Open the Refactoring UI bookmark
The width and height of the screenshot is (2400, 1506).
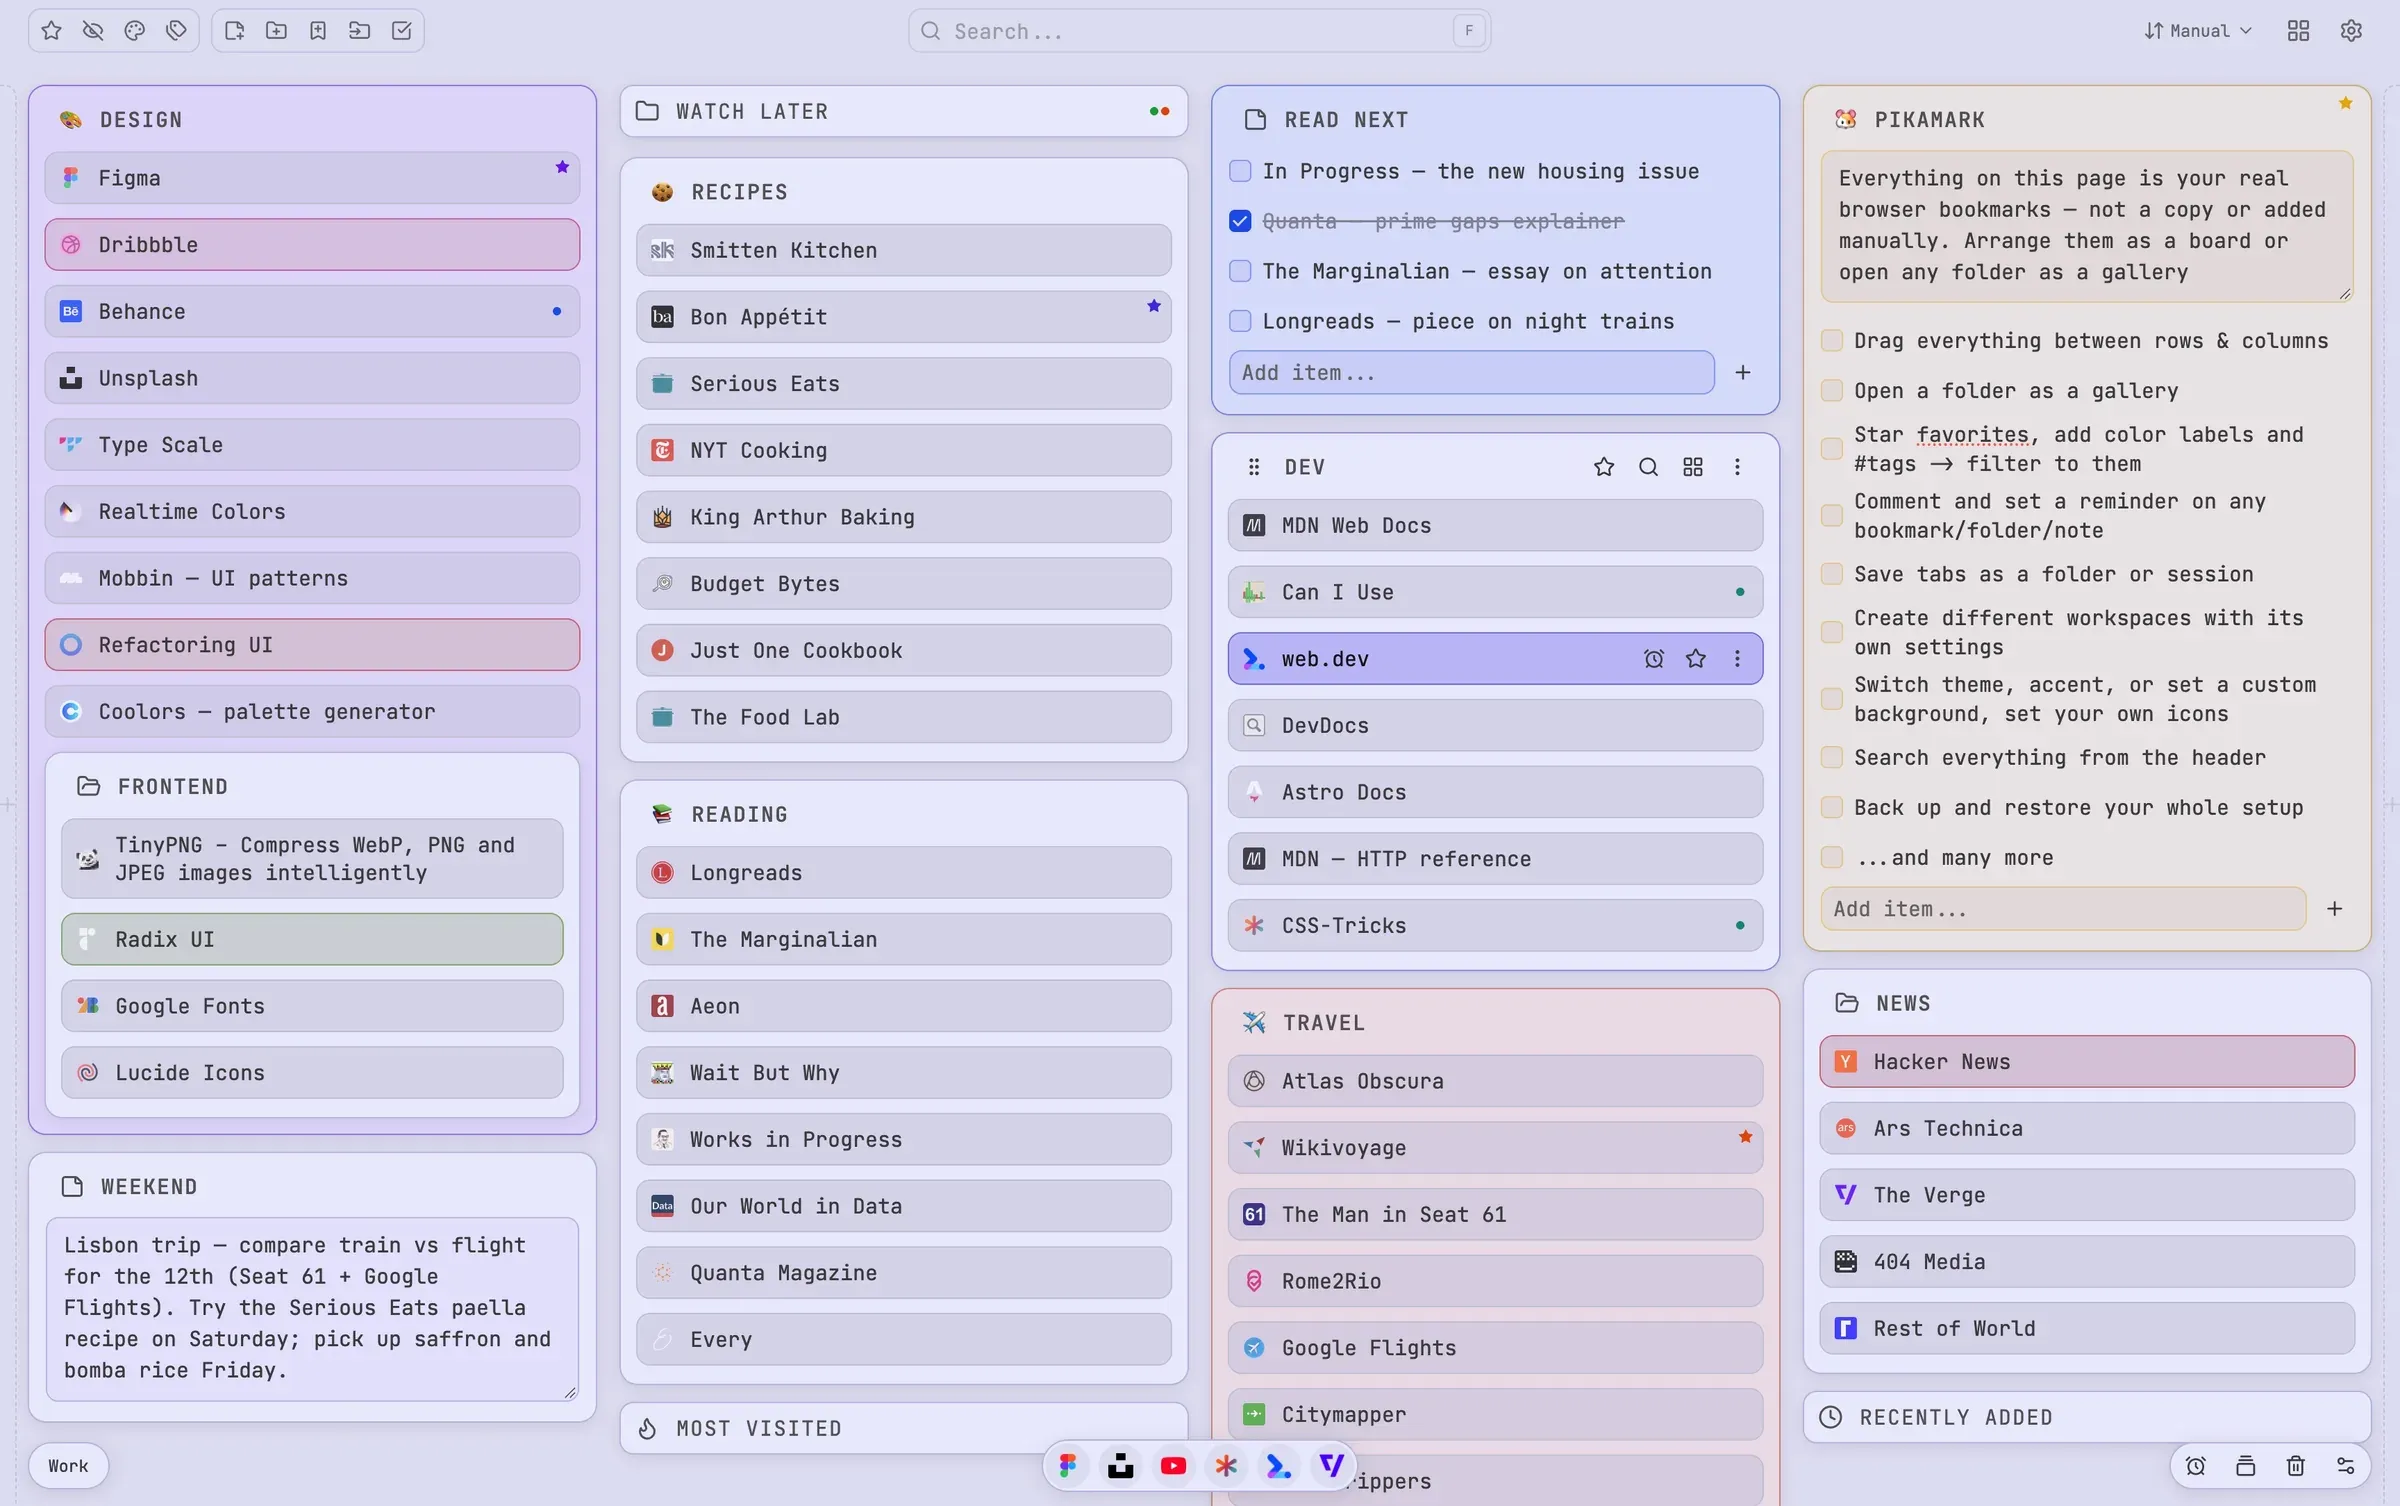point(312,645)
